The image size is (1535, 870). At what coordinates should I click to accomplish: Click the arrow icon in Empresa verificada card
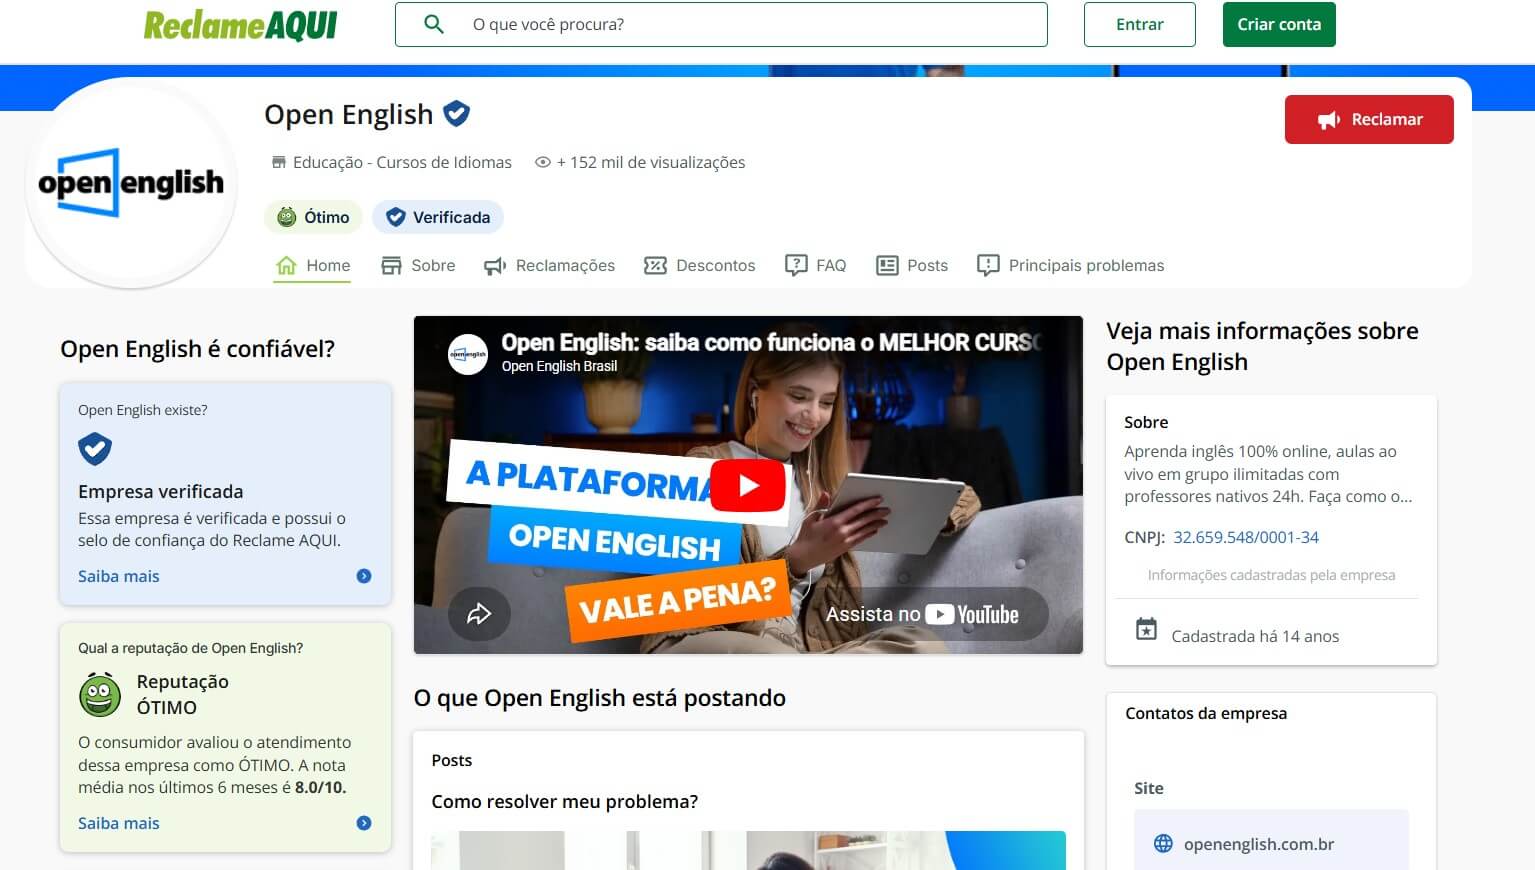coord(364,576)
